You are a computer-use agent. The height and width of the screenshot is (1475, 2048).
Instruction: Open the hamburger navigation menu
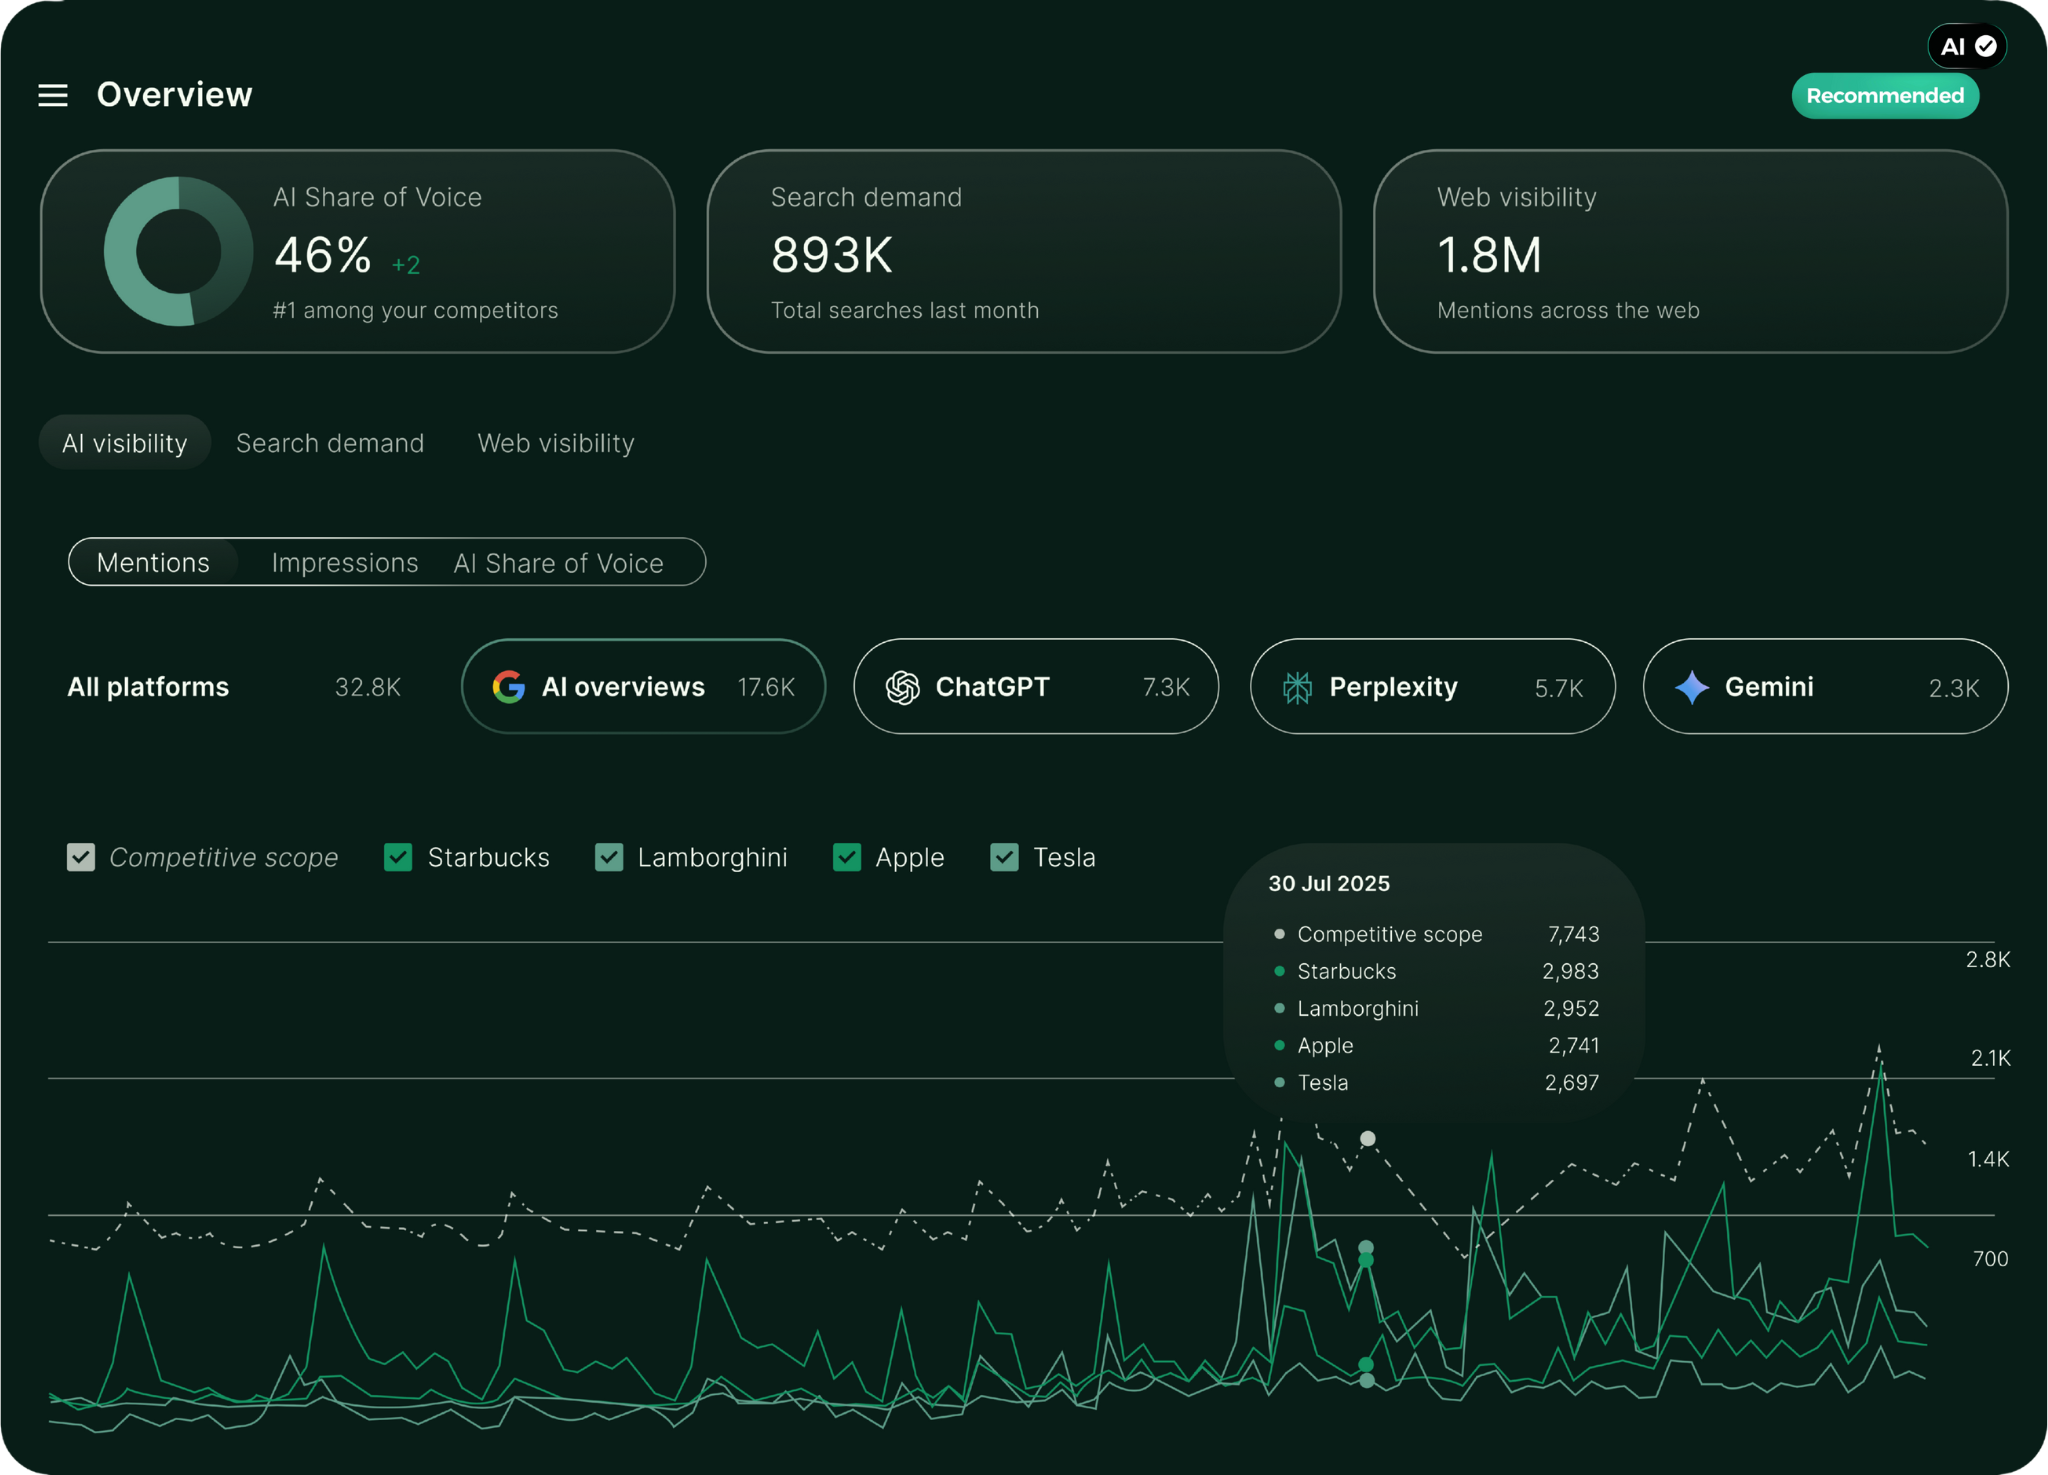pyautogui.click(x=53, y=95)
